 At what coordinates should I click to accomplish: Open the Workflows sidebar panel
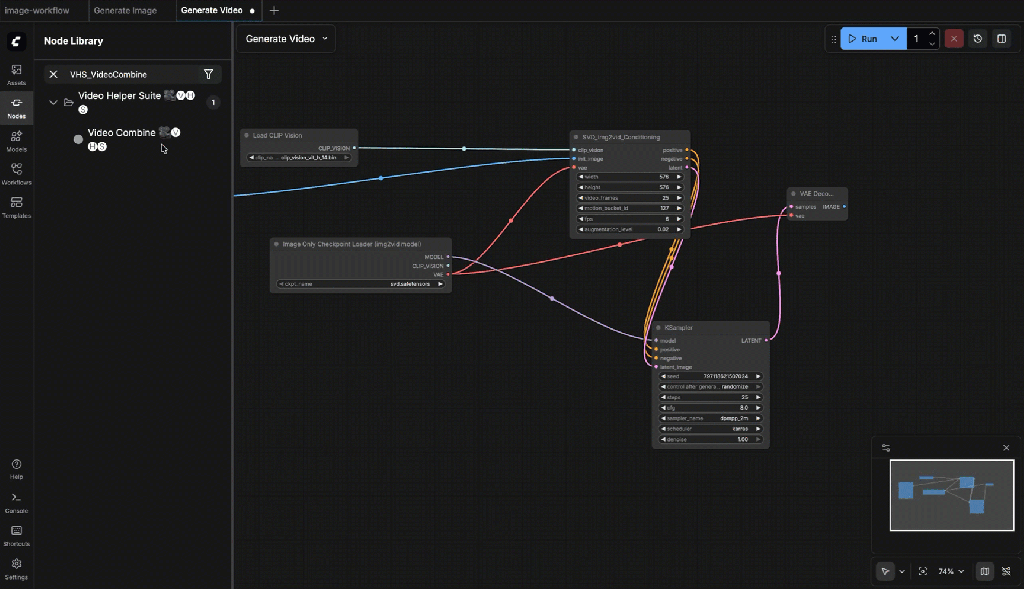[x=16, y=174]
